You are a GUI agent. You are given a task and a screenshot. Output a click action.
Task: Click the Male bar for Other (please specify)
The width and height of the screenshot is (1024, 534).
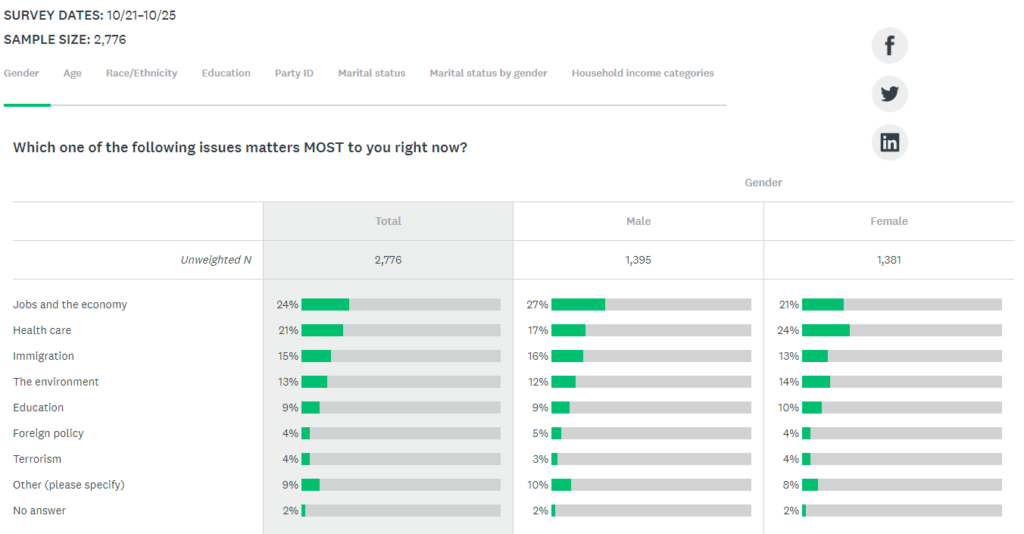[651, 485]
